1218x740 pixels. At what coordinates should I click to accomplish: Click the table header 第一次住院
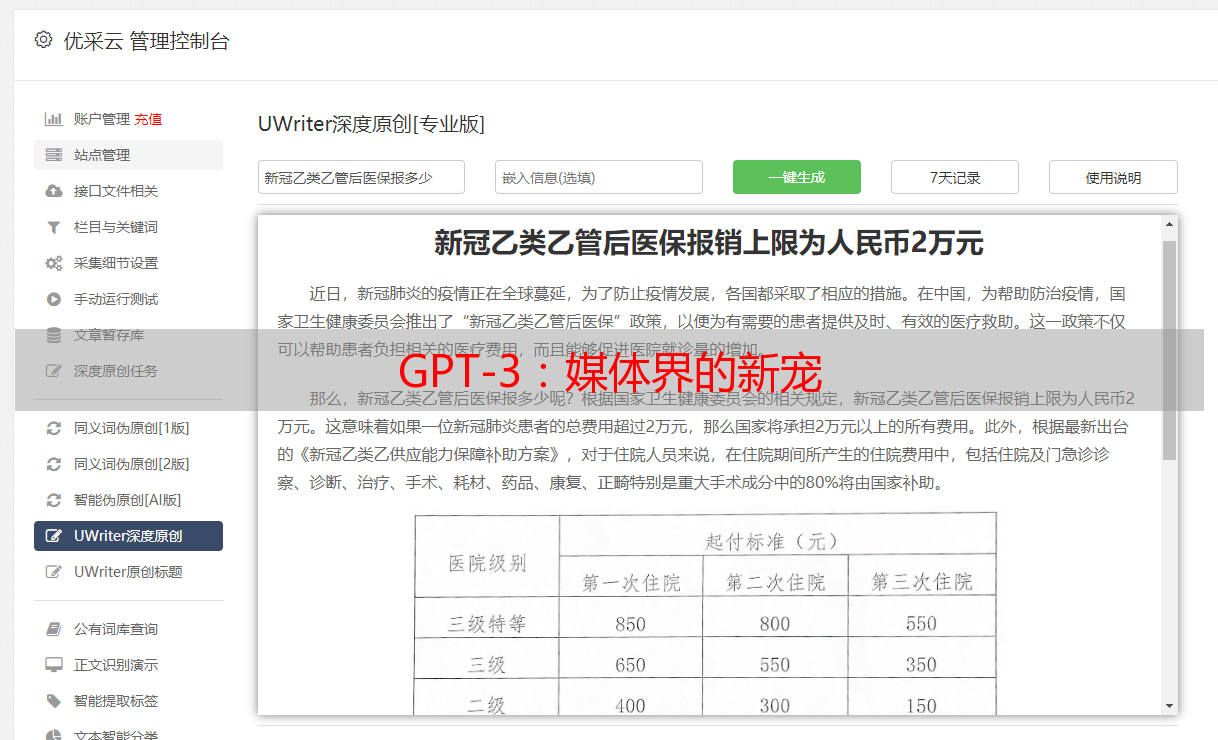[x=631, y=582]
